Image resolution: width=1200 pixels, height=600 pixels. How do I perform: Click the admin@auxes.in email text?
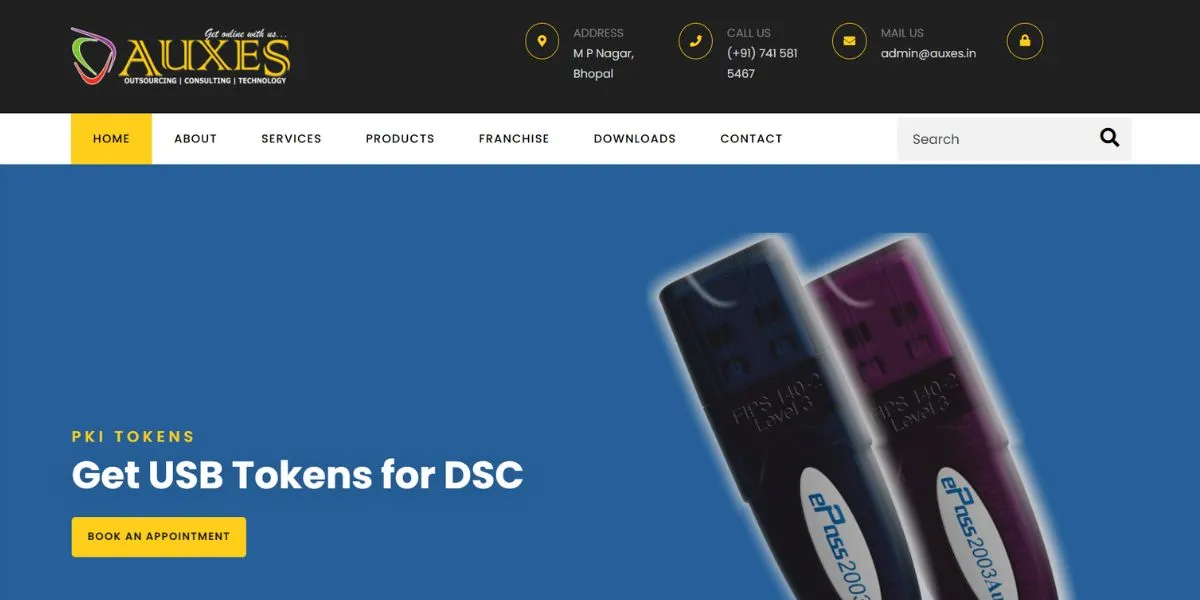(928, 53)
